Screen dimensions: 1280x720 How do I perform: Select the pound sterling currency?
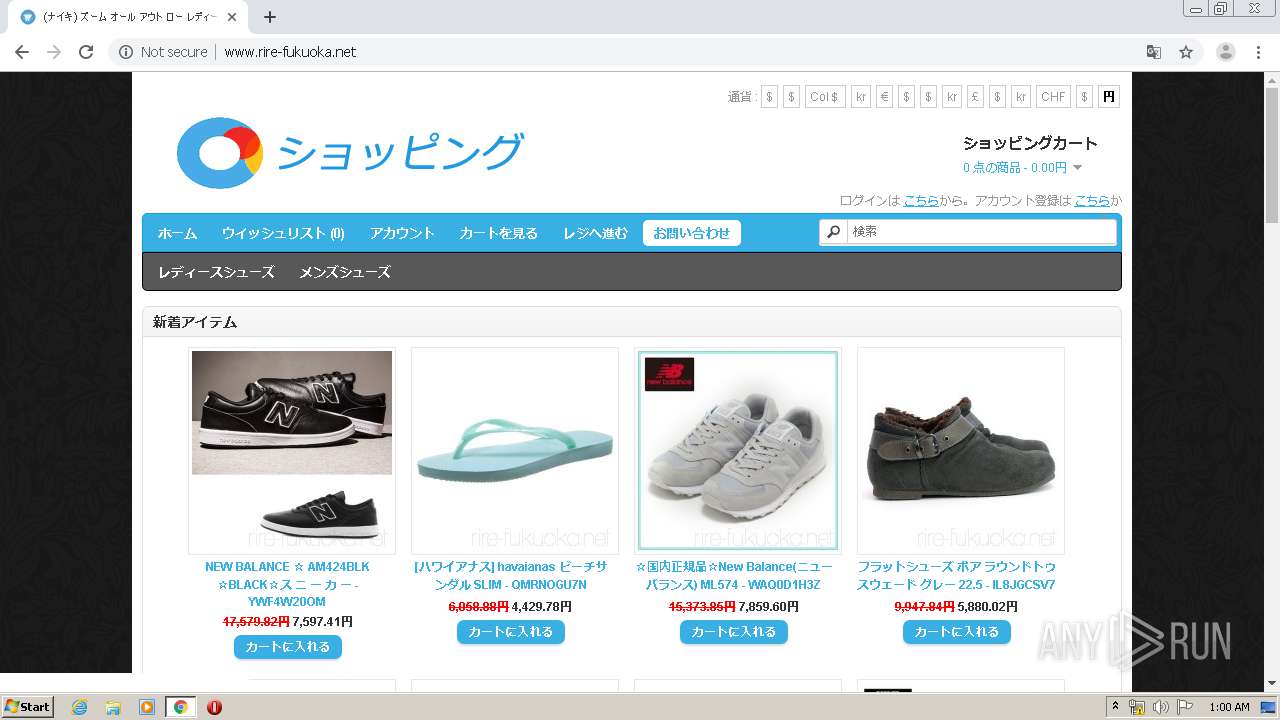coord(975,97)
